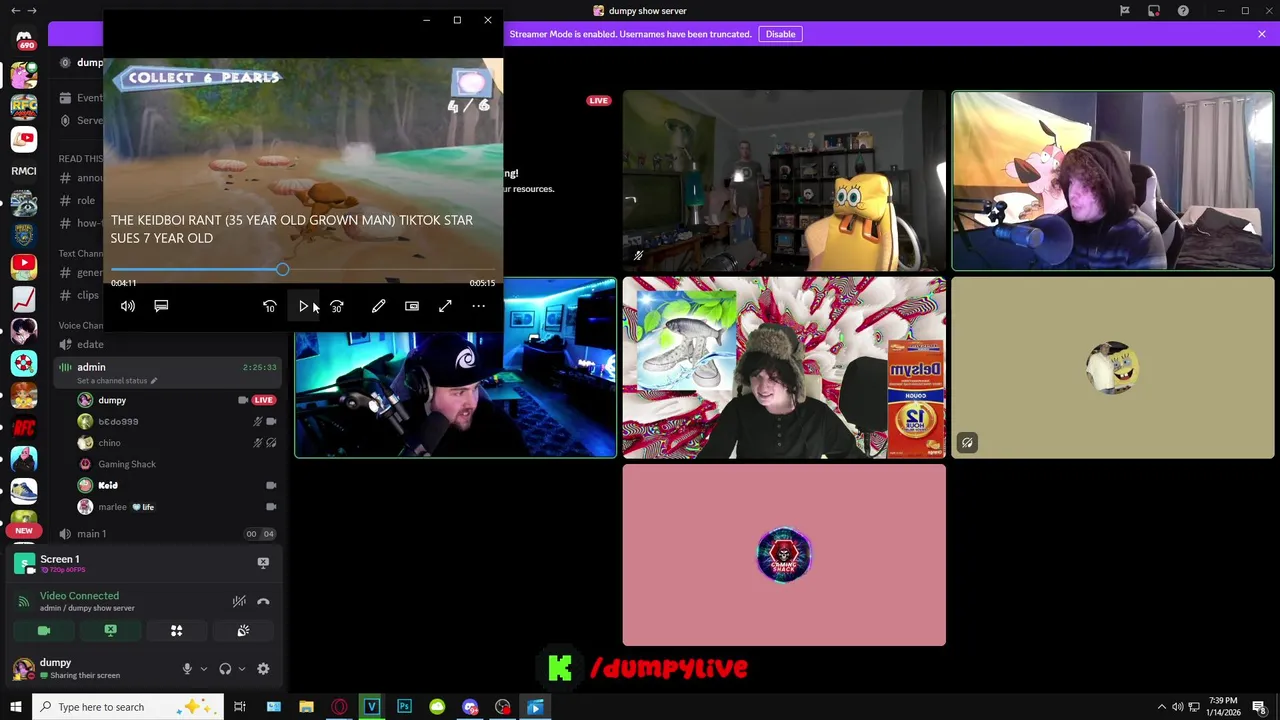The width and height of the screenshot is (1280, 720).
Task: Set a channel status for admin
Action: tap(117, 381)
